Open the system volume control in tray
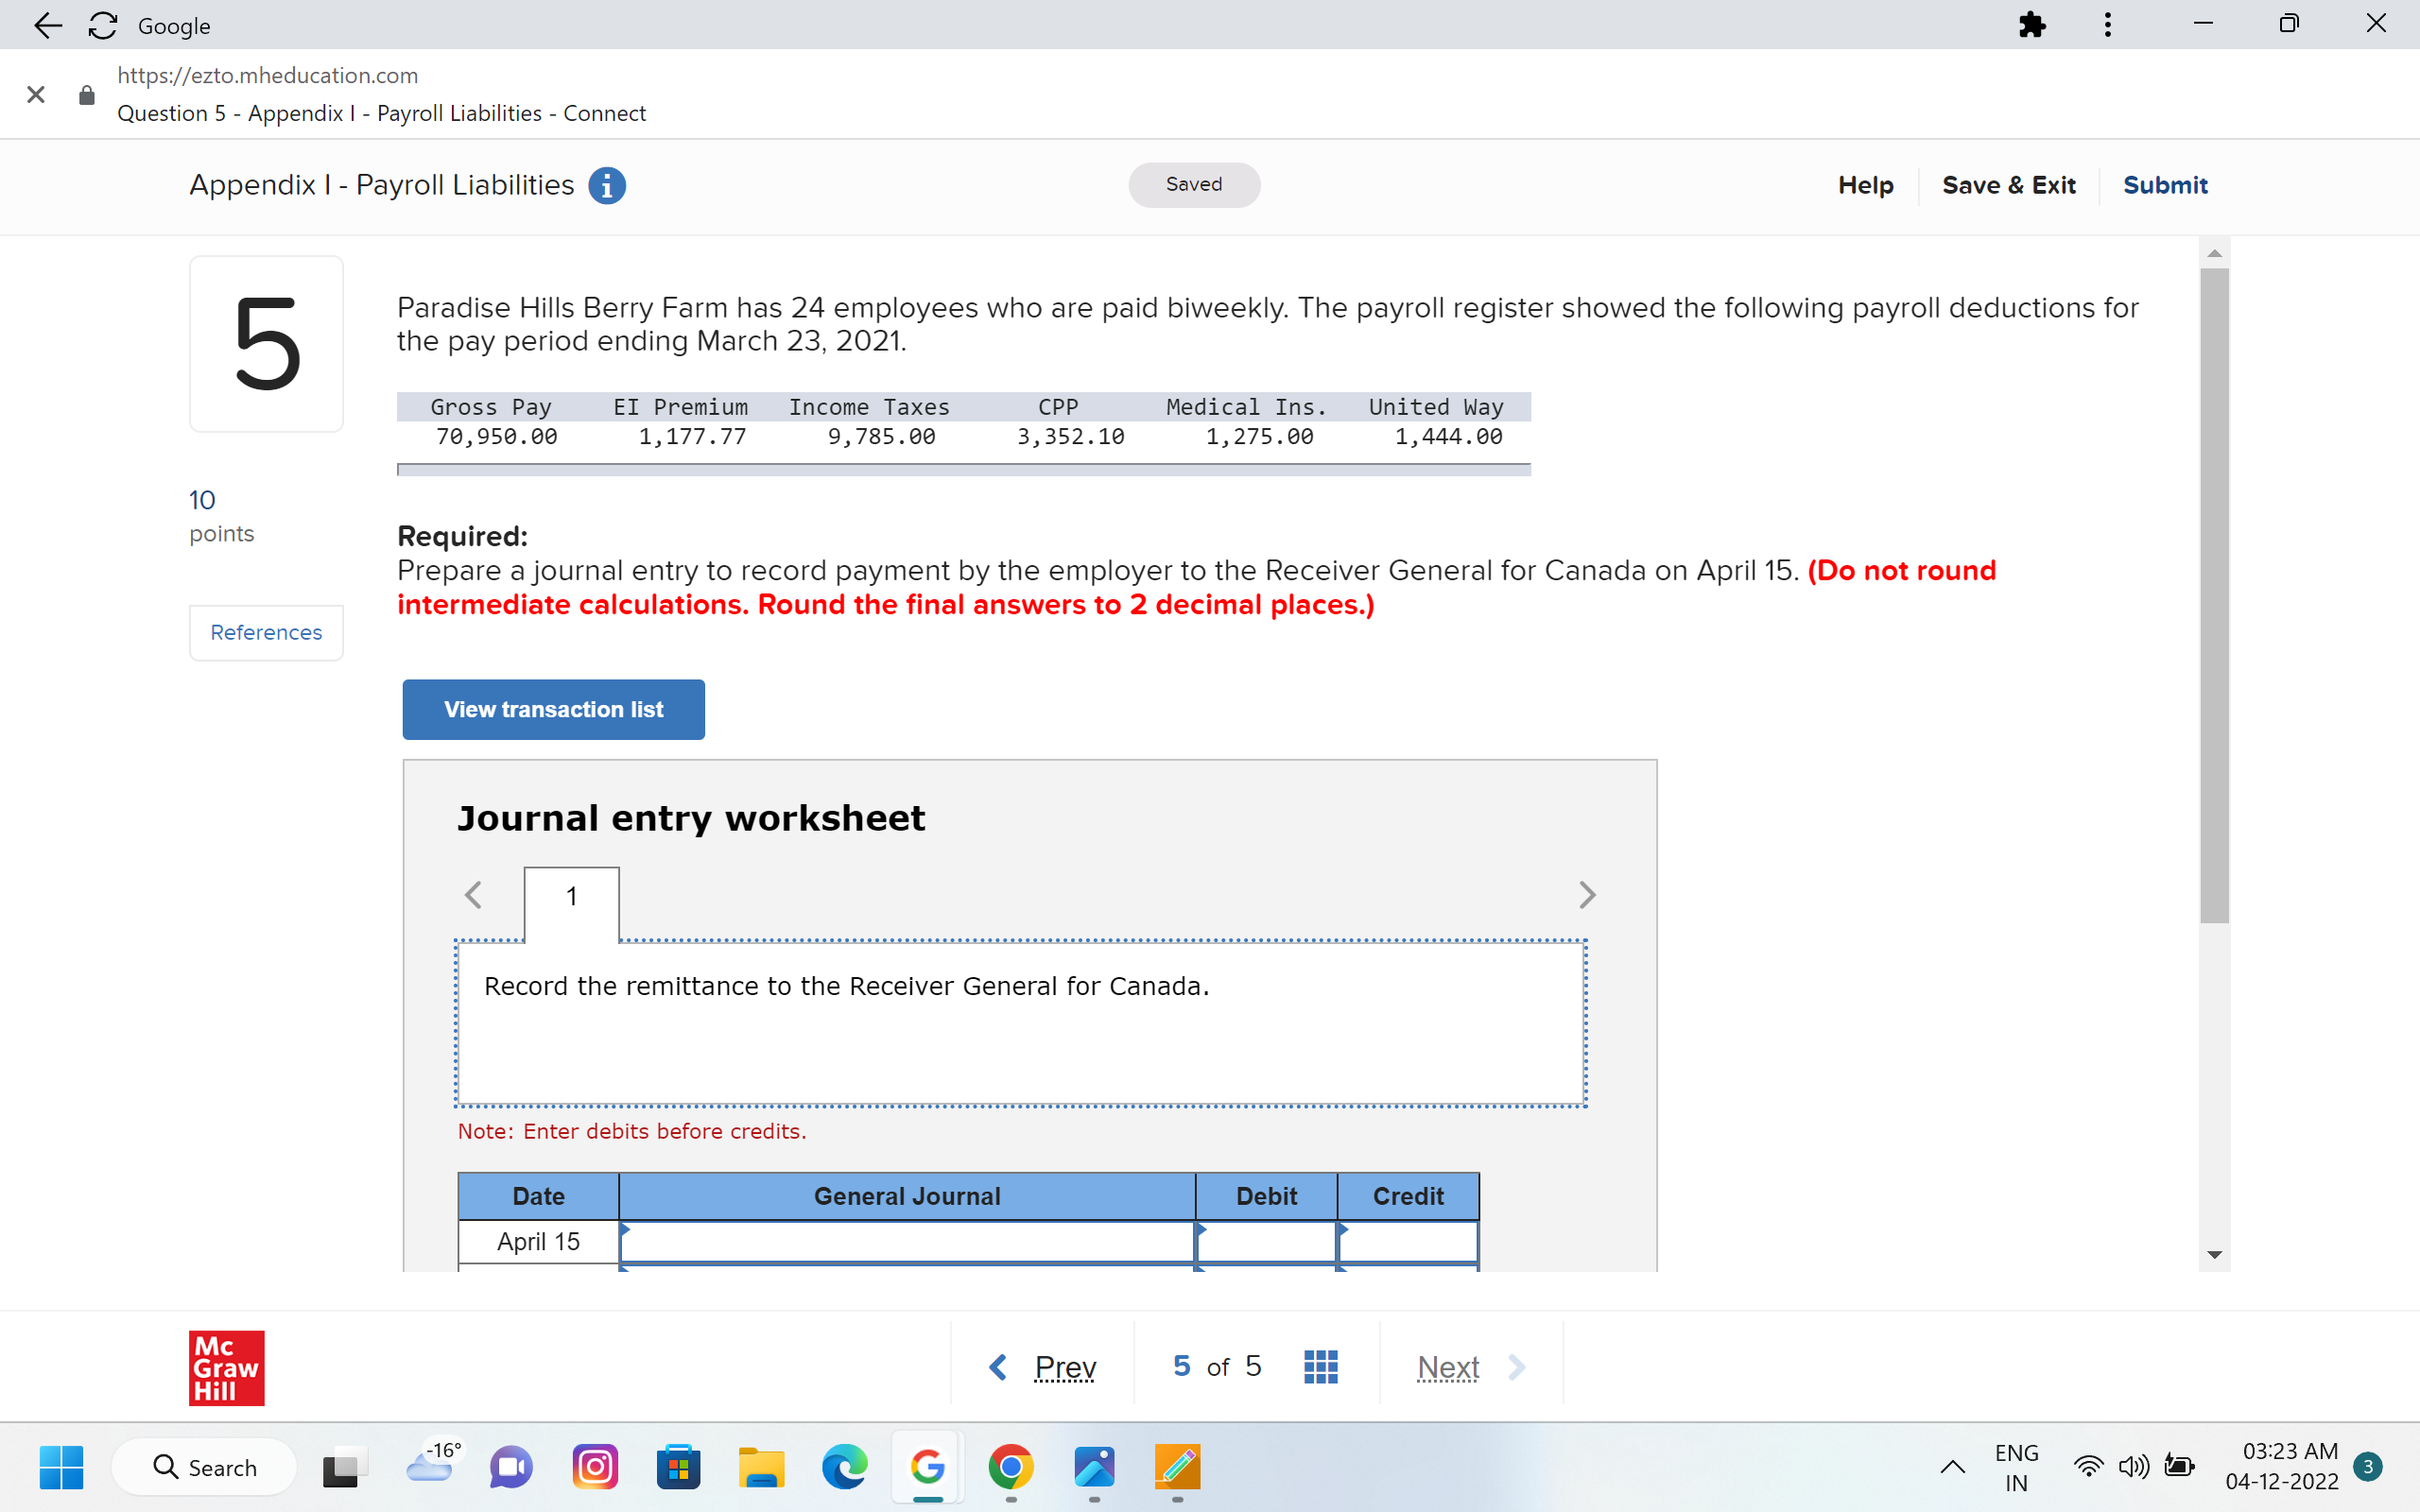 pyautogui.click(x=2133, y=1467)
